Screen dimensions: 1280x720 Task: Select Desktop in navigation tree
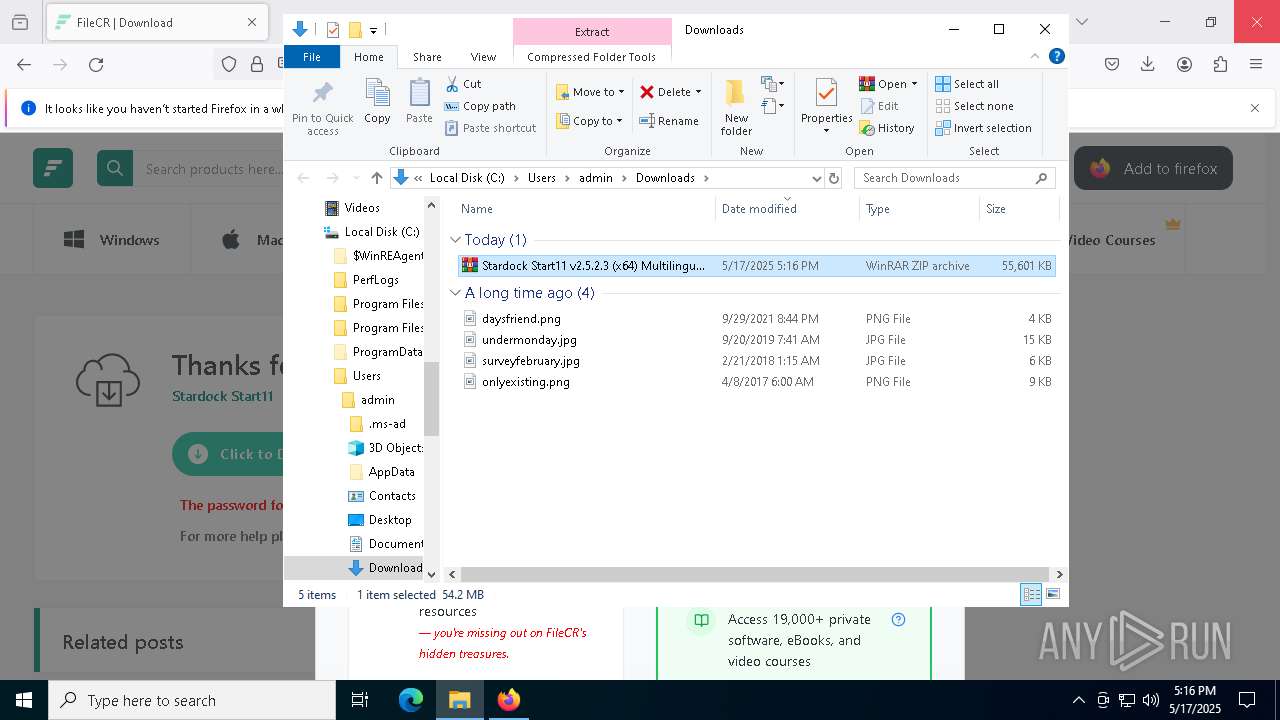point(389,520)
